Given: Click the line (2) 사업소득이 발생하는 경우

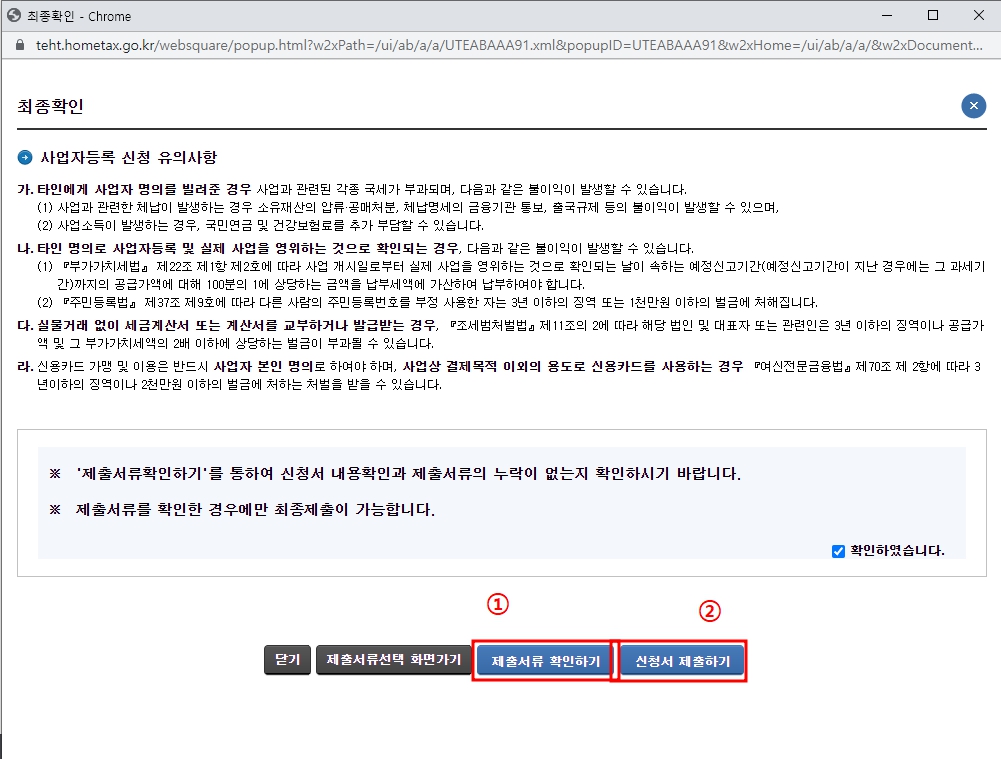Looking at the screenshot, I should [x=260, y=225].
